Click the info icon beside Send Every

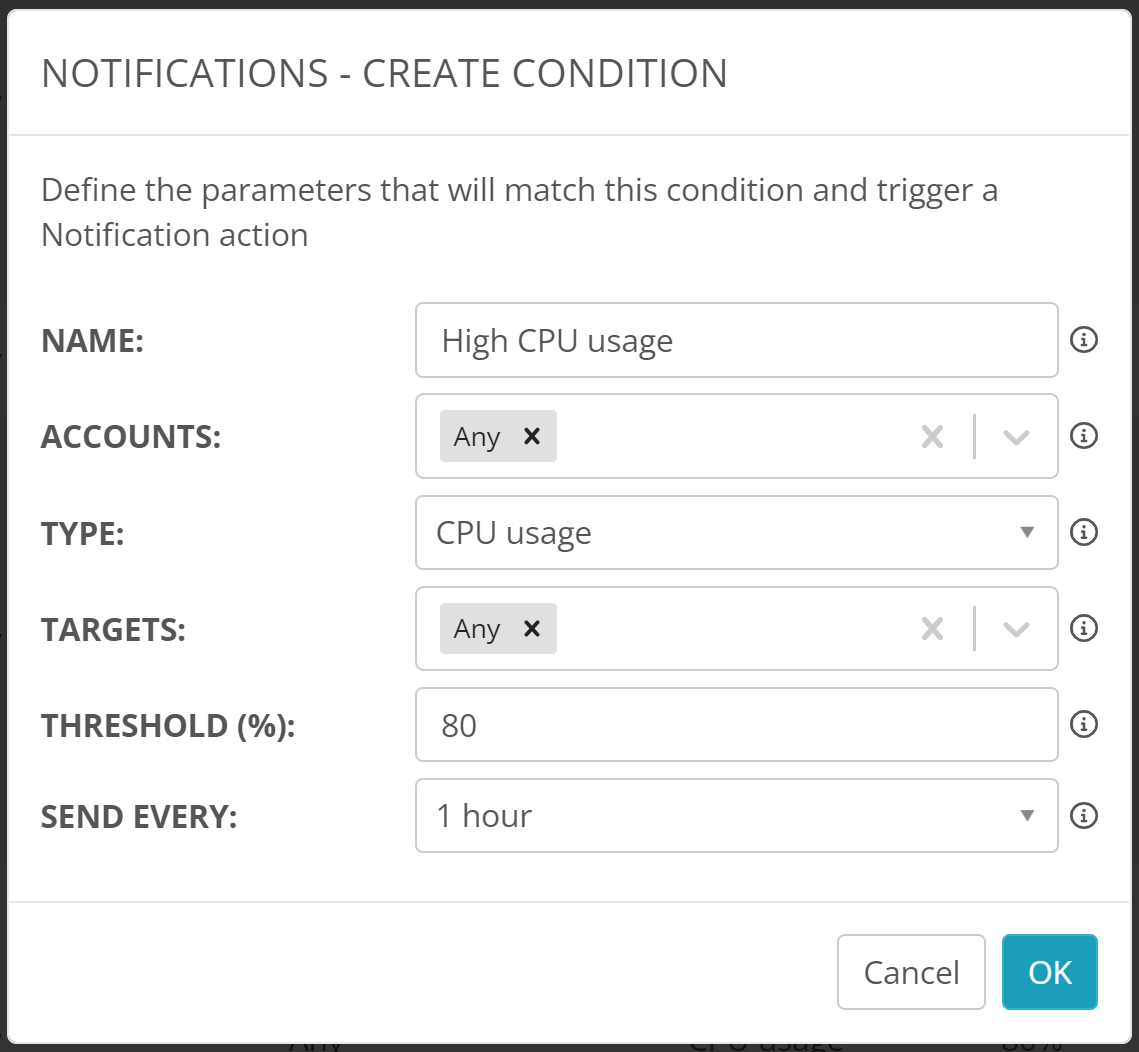[1084, 816]
